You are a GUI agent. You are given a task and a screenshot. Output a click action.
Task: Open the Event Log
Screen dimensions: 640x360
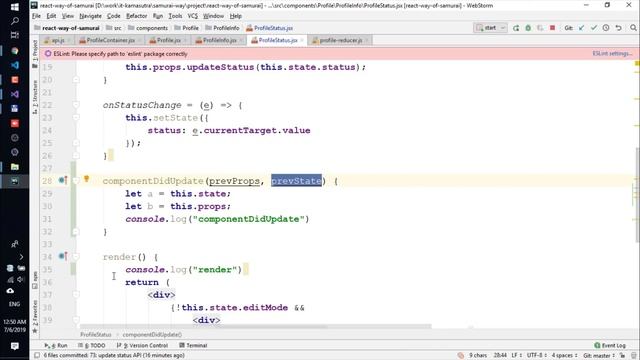click(610, 345)
